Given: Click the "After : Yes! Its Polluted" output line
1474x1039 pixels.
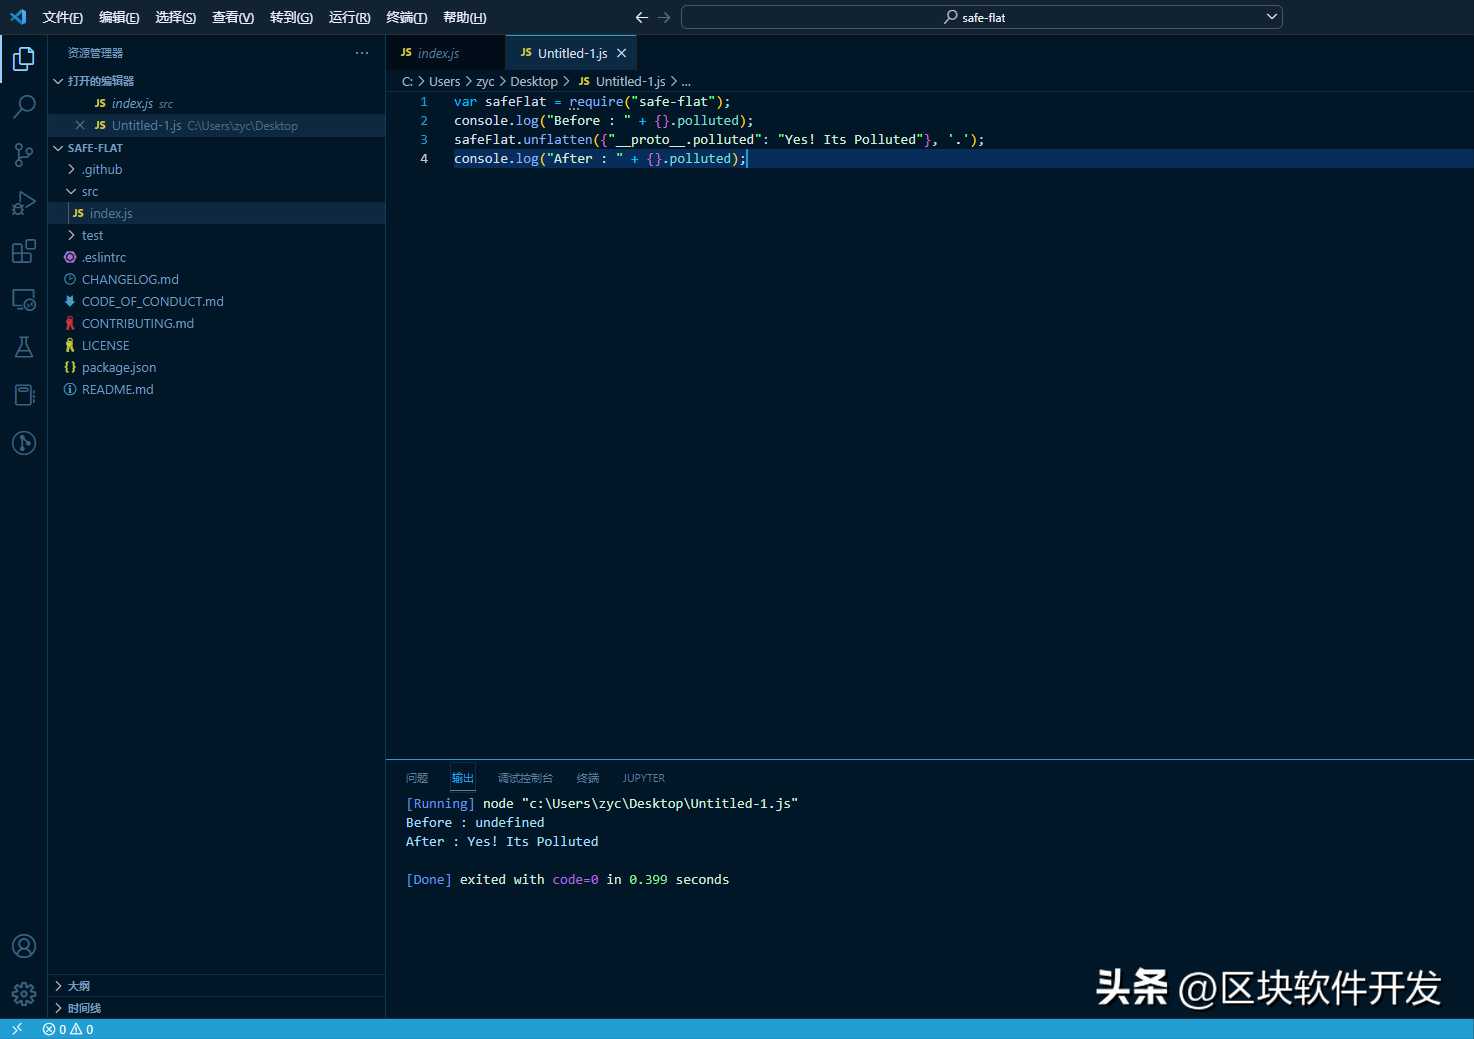Looking at the screenshot, I should coord(502,842).
